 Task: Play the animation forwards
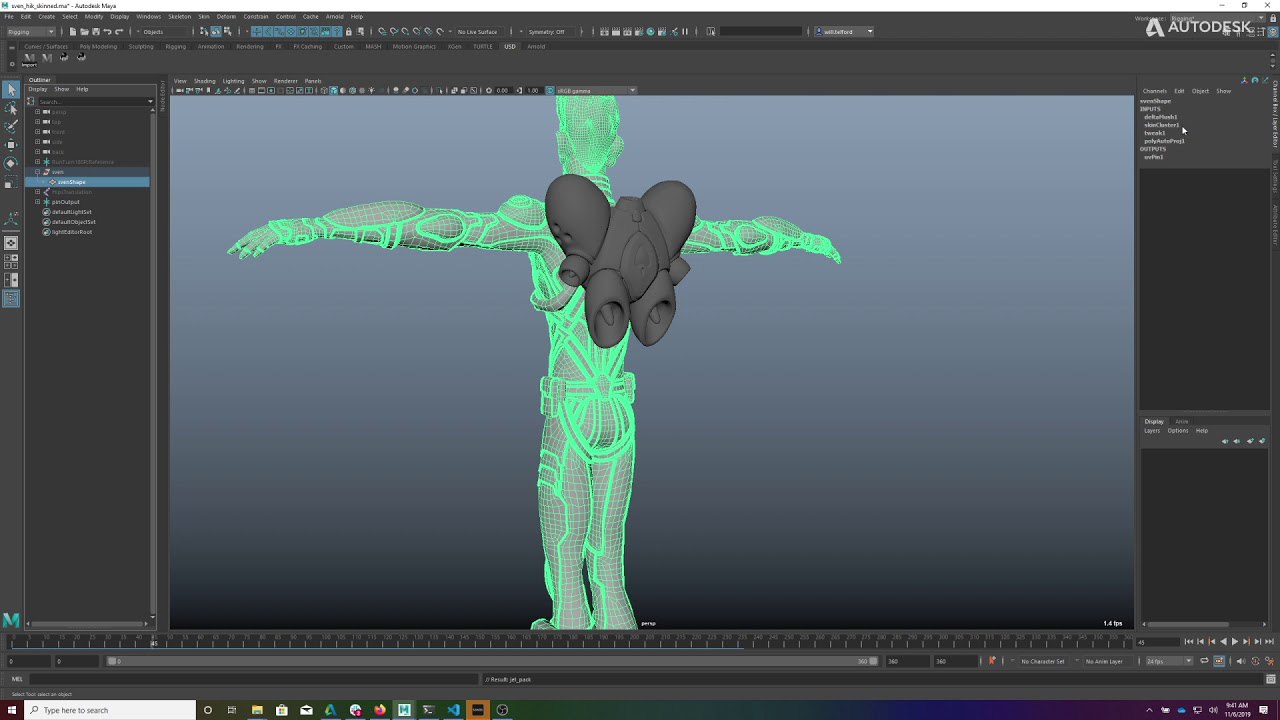[x=1234, y=642]
